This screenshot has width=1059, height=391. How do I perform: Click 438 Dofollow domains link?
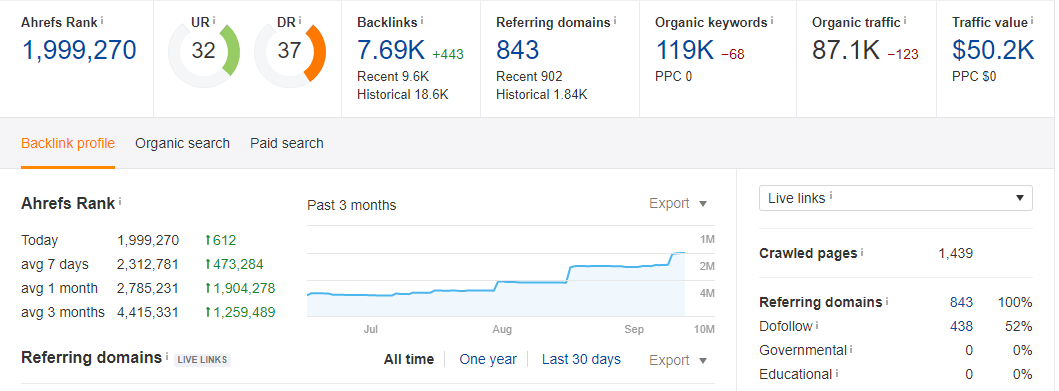point(961,326)
